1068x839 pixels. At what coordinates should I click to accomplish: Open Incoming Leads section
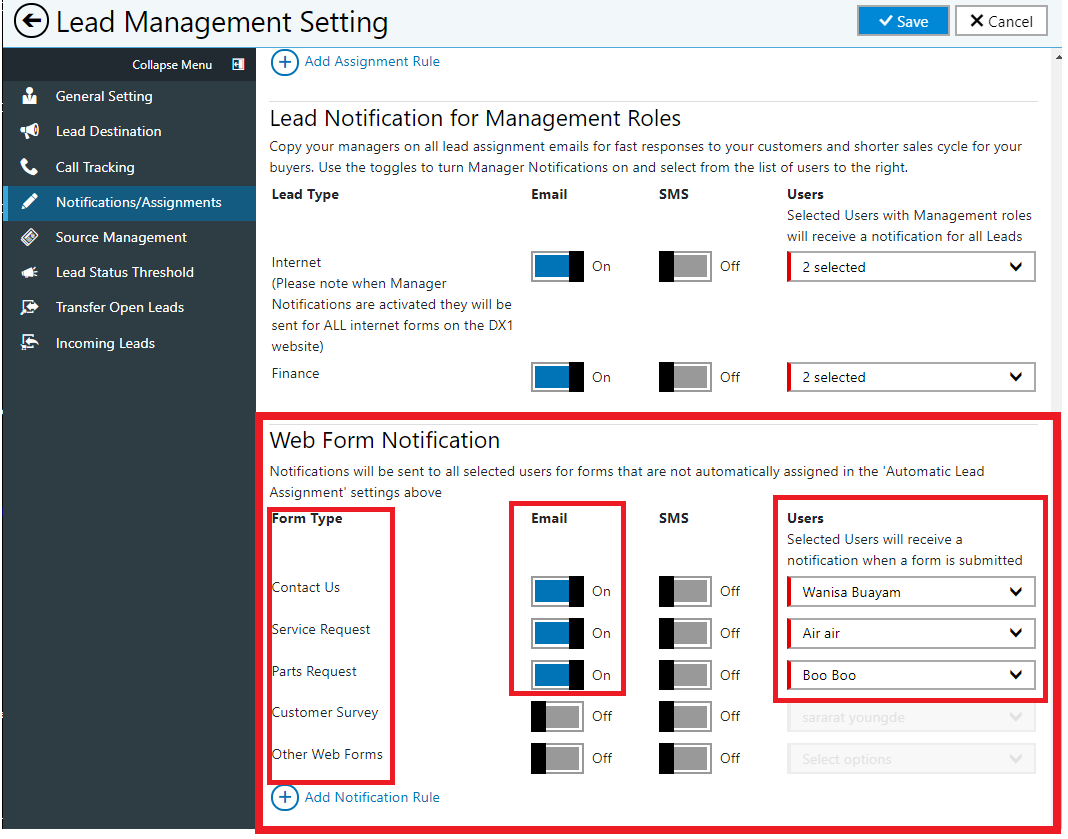(129, 343)
